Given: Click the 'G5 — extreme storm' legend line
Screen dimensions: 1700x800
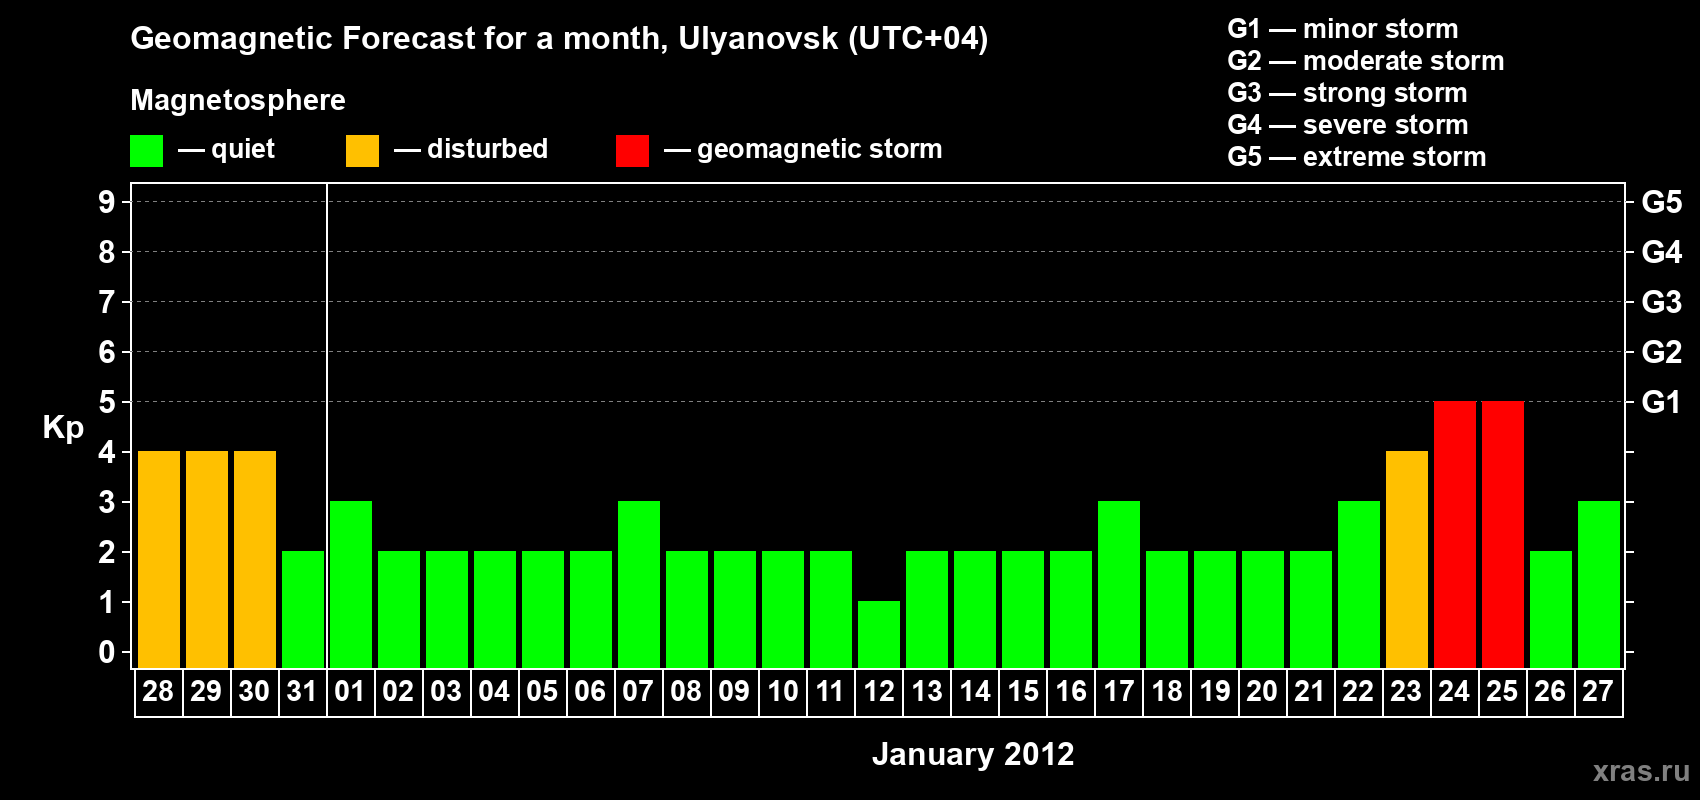Looking at the screenshot, I should pos(1356,157).
